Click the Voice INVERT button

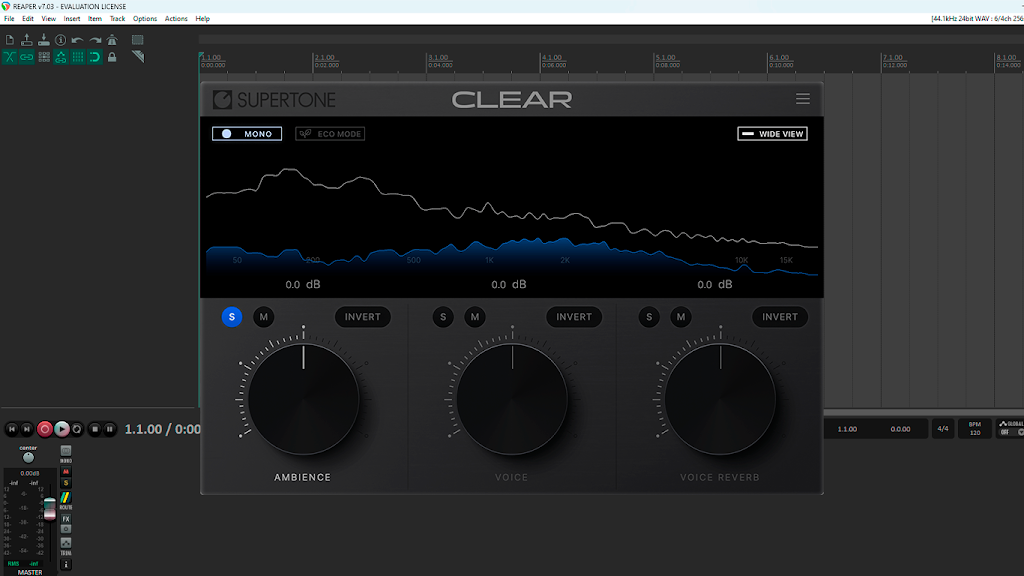point(574,317)
